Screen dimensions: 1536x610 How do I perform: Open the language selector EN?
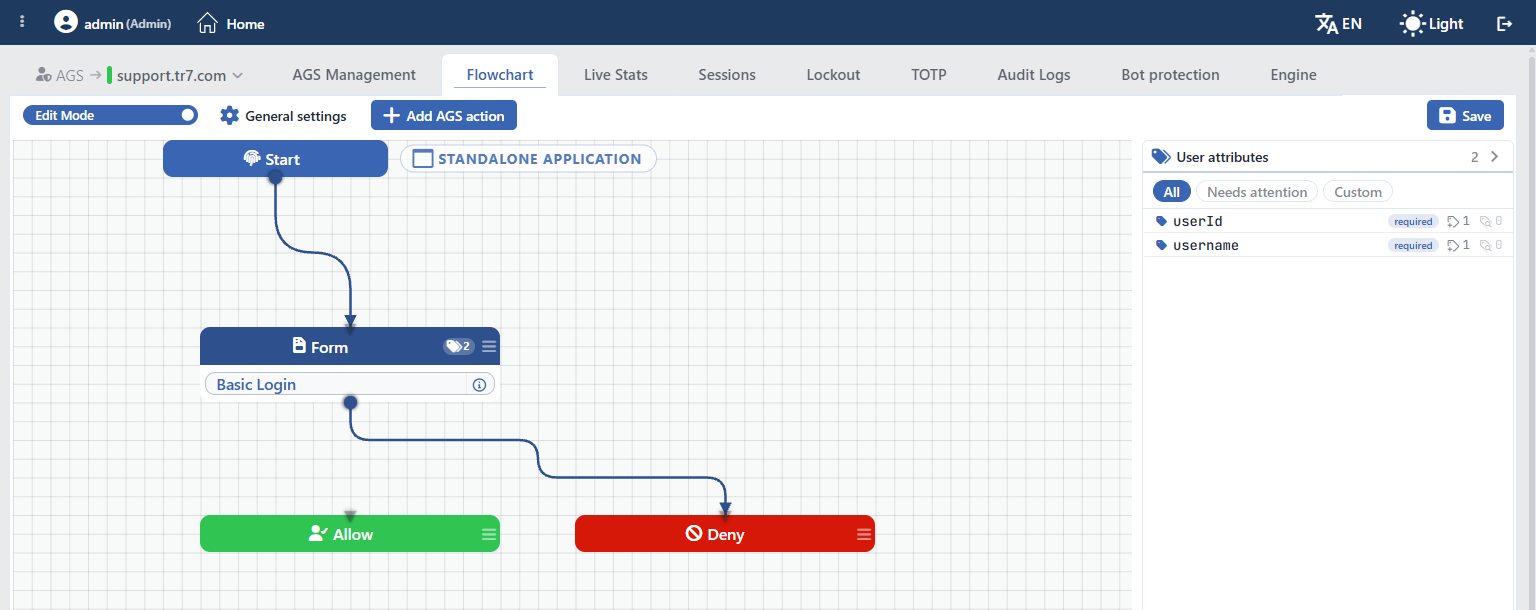[1338, 23]
